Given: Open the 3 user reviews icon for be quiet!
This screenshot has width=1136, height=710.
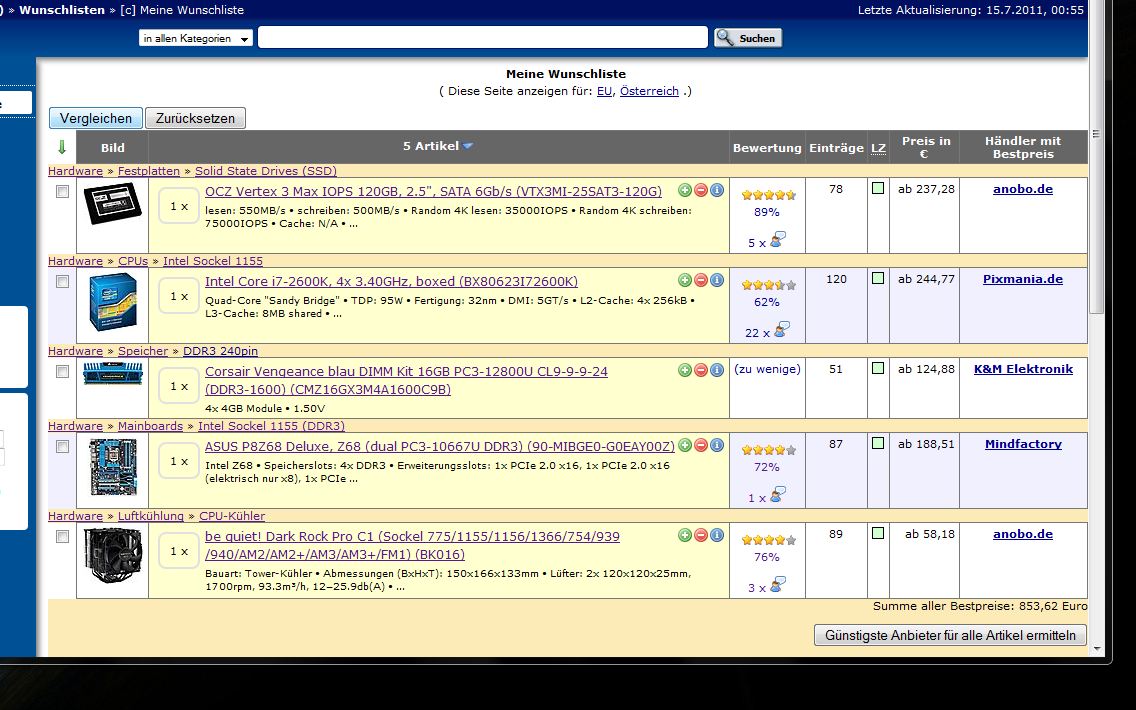Looking at the screenshot, I should tap(777, 585).
